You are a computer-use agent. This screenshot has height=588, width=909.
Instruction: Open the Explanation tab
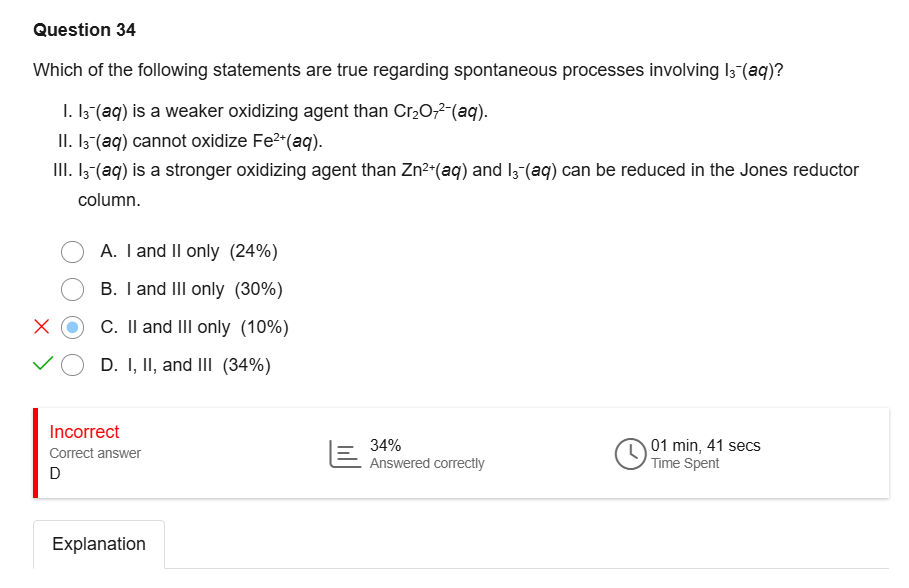pyautogui.click(x=99, y=544)
